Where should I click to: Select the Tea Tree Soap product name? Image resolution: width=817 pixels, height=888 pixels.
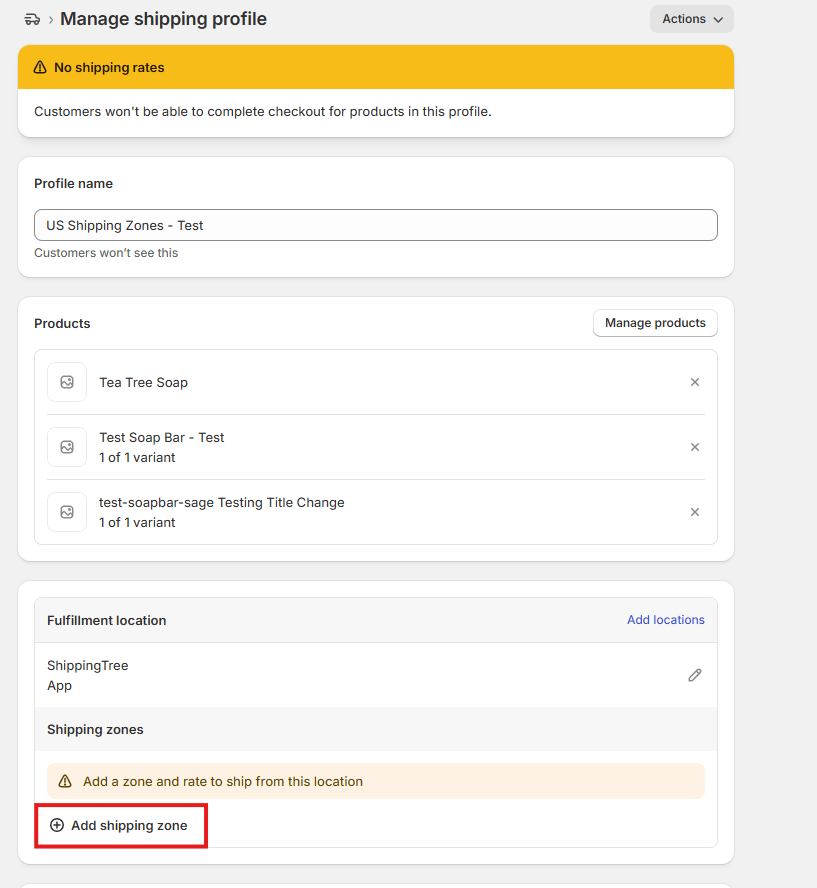(143, 382)
